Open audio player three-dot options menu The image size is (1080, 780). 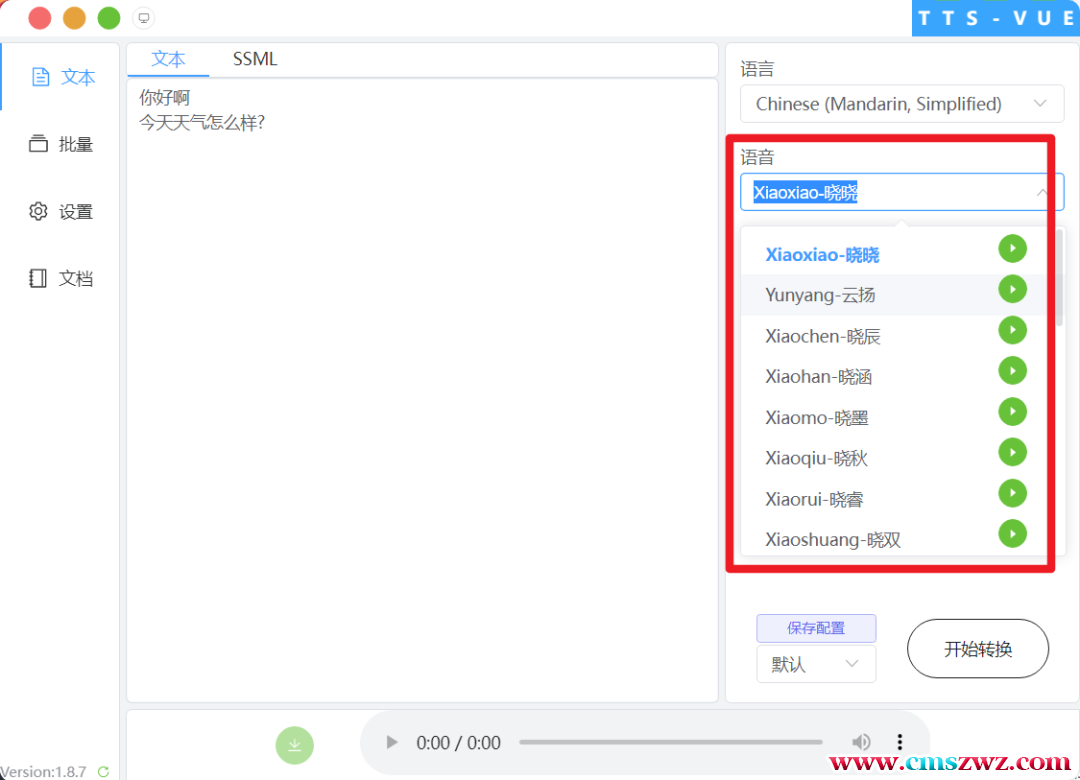[x=900, y=742]
